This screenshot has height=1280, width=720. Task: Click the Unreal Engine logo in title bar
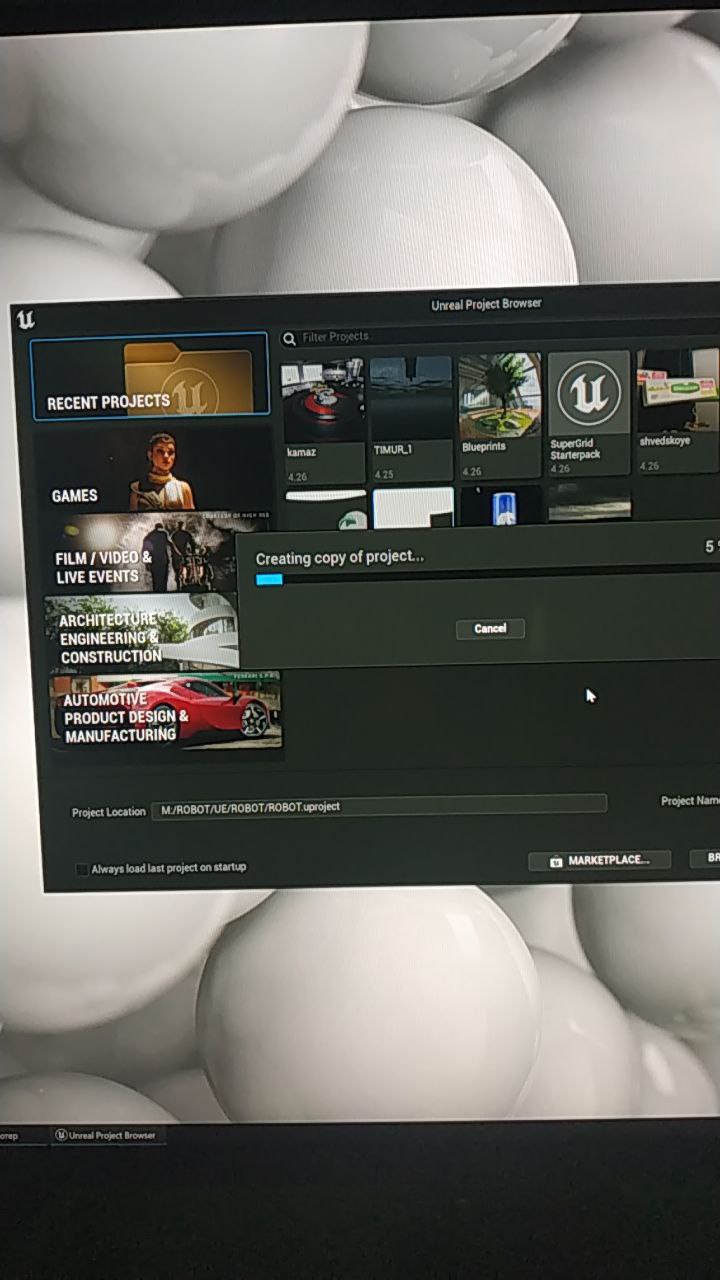pos(26,320)
